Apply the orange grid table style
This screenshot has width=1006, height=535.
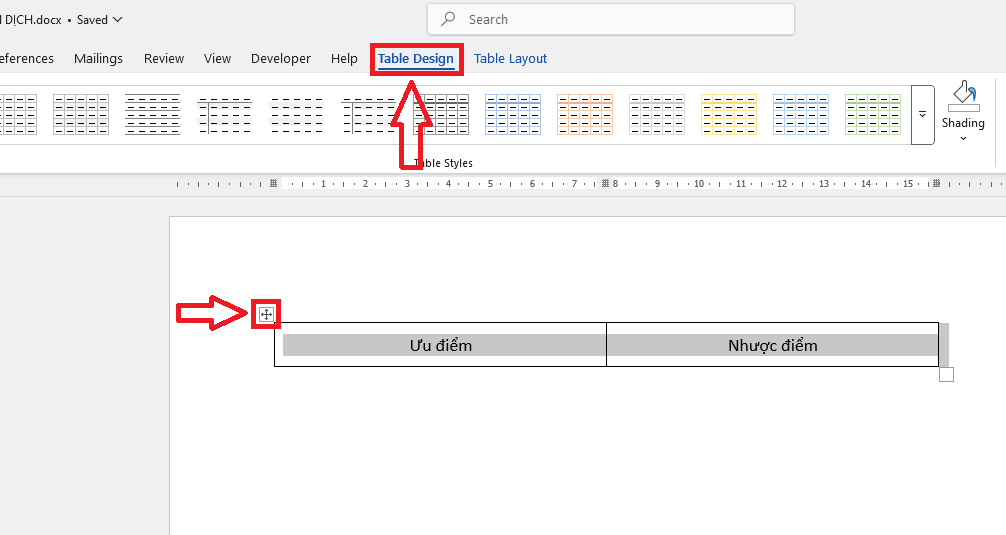(585, 115)
